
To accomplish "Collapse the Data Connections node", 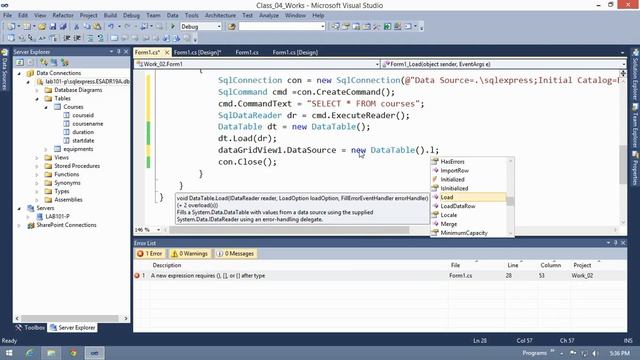I will 19,73.
